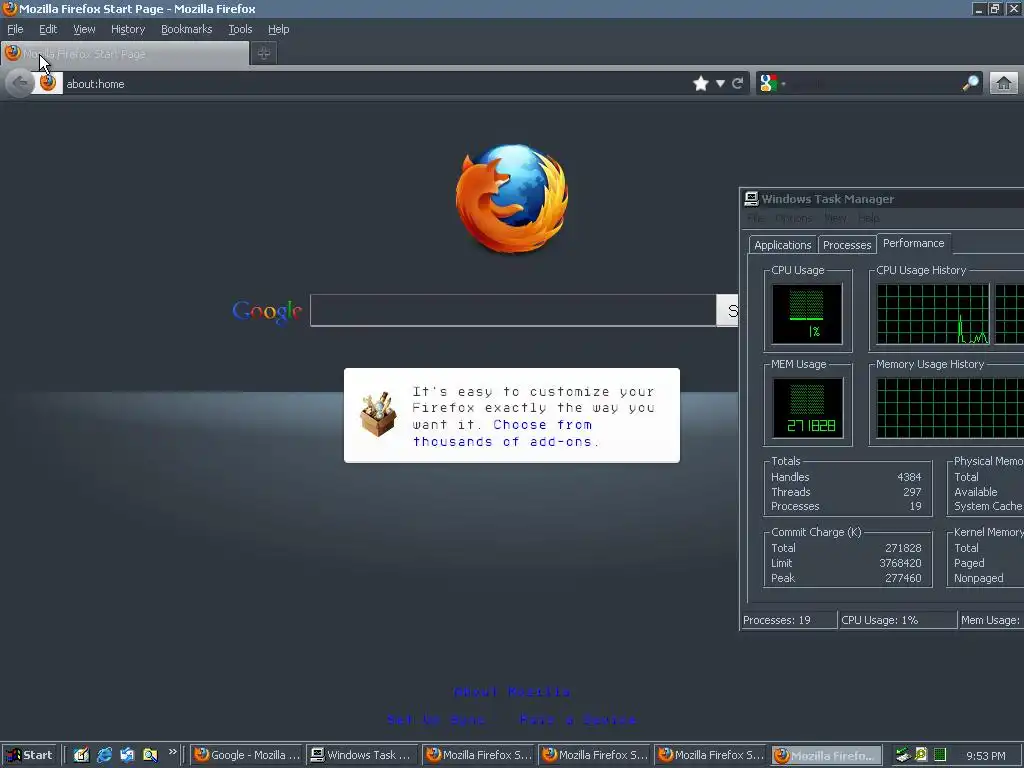
Task: Click the Set Up Sync link
Action: pos(436,720)
